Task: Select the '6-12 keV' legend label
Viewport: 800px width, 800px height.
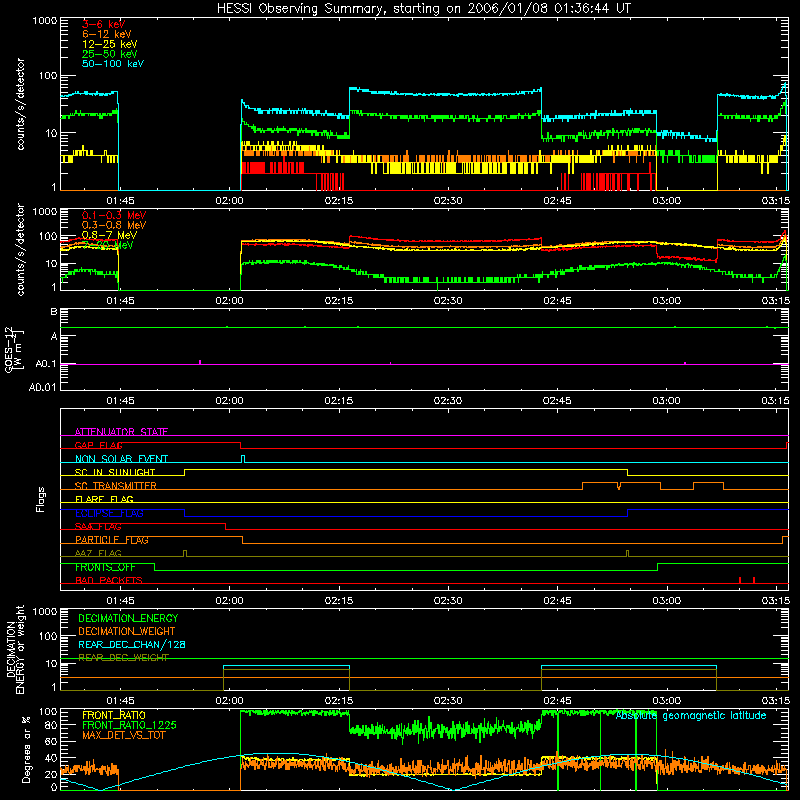Action: [x=107, y=34]
